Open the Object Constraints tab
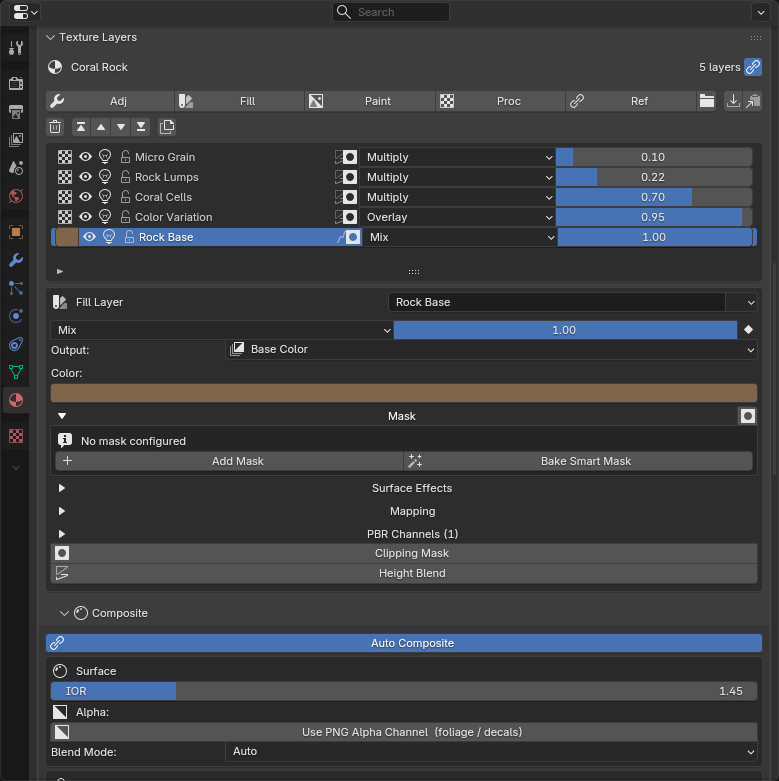 click(15, 344)
